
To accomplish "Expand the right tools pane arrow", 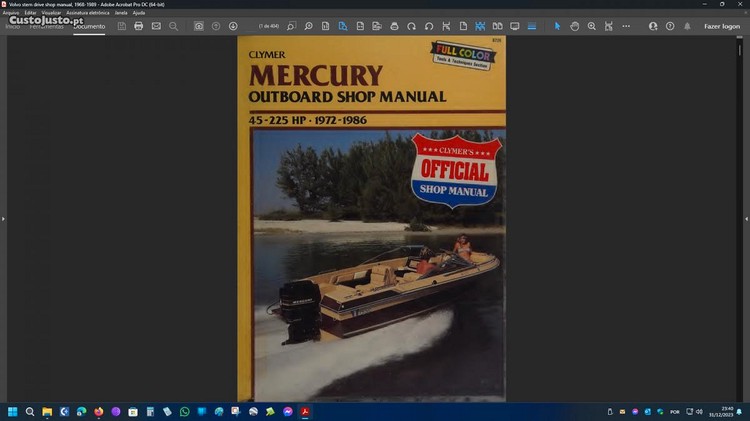I will [x=746, y=218].
